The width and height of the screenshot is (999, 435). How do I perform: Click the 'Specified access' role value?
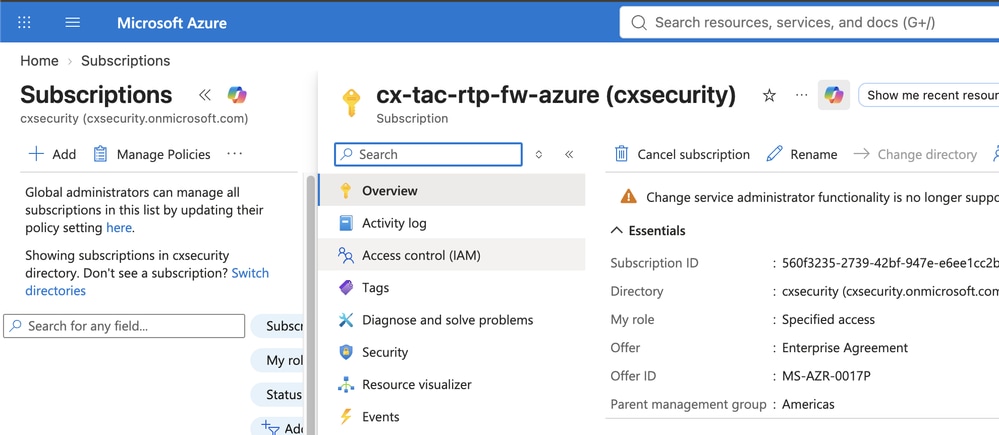828,320
